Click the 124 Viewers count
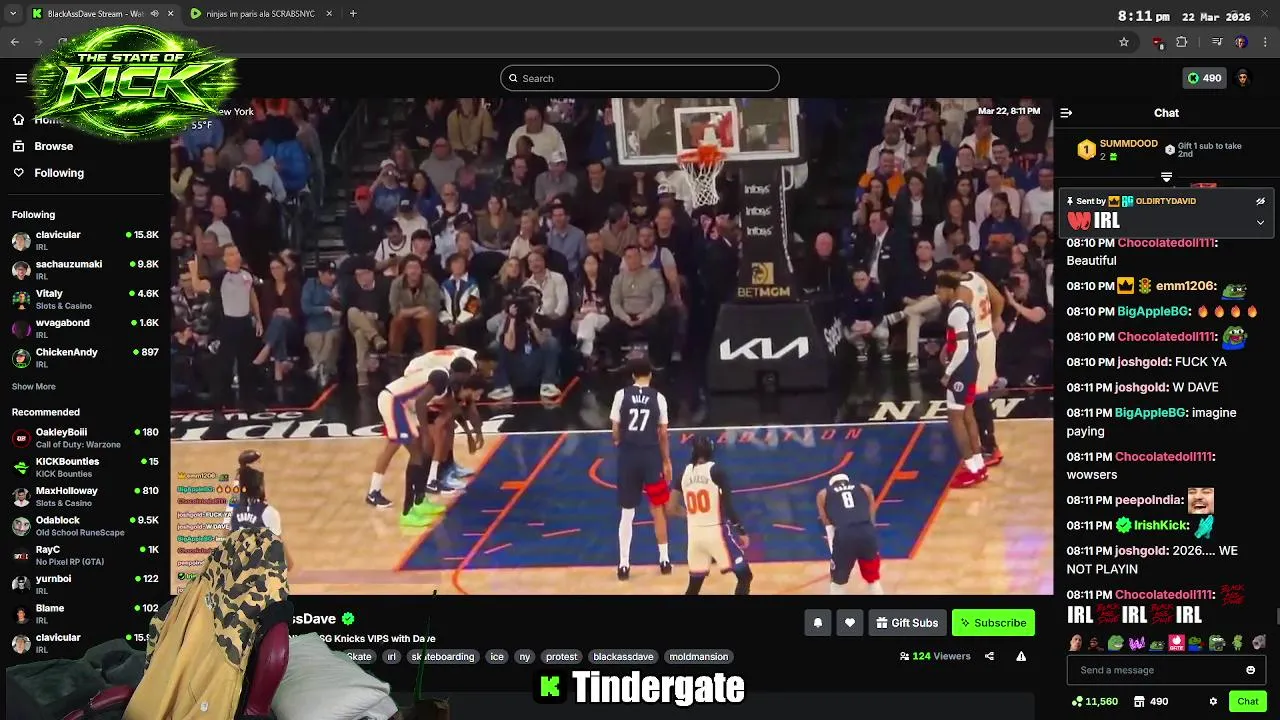Screen dimensions: 1280x720 935,657
